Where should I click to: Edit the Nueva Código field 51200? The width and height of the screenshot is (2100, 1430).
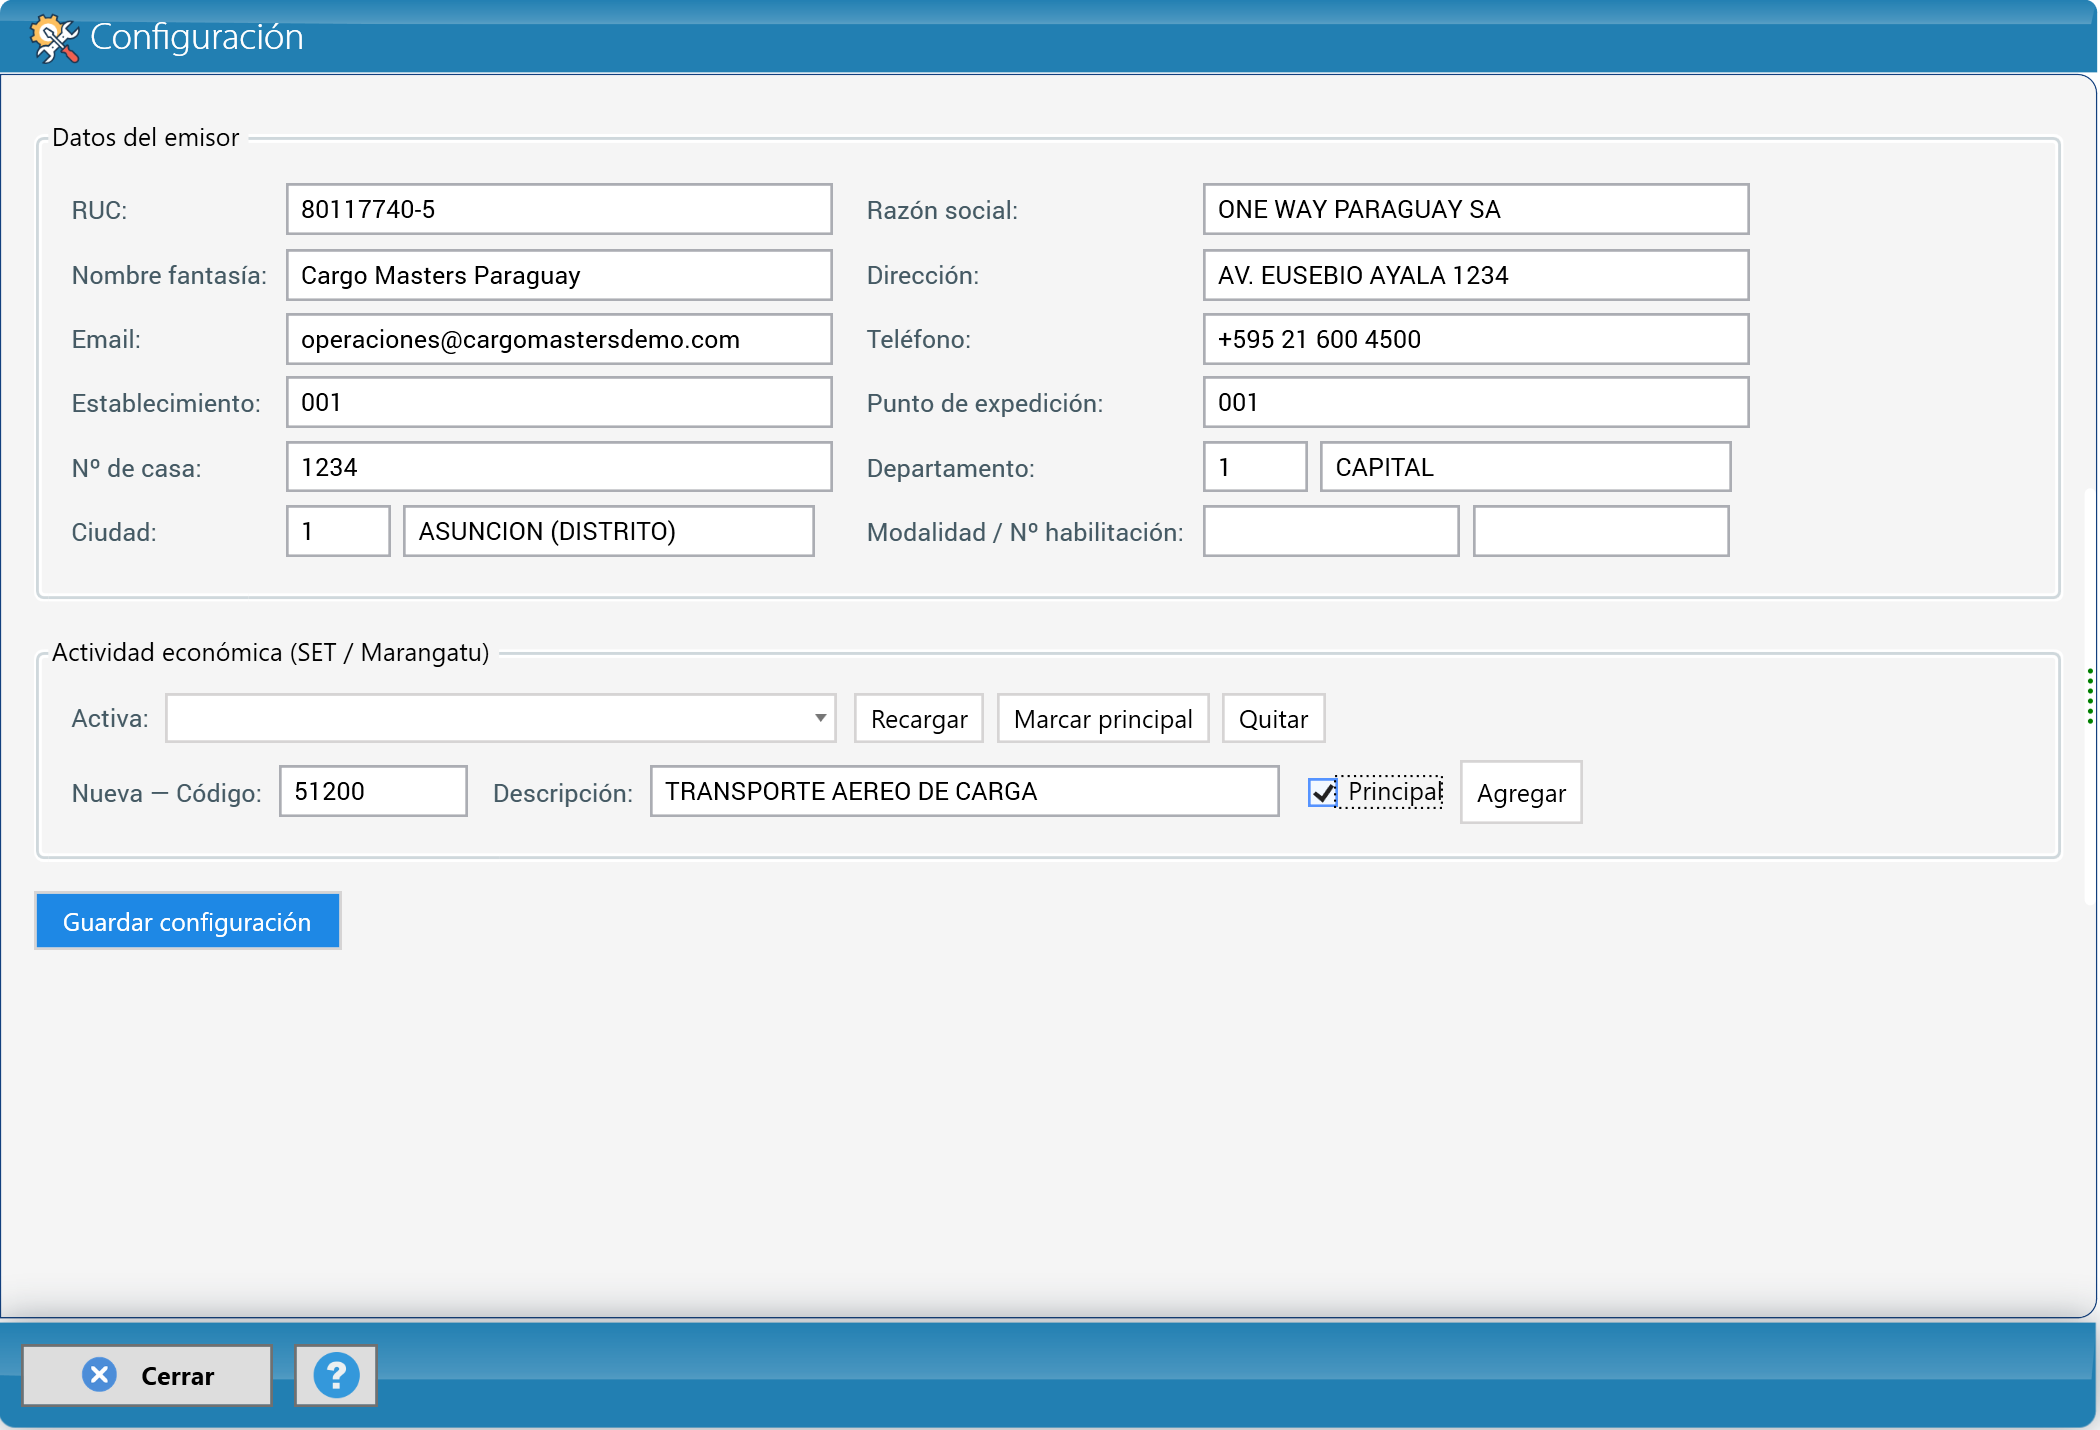click(x=373, y=791)
